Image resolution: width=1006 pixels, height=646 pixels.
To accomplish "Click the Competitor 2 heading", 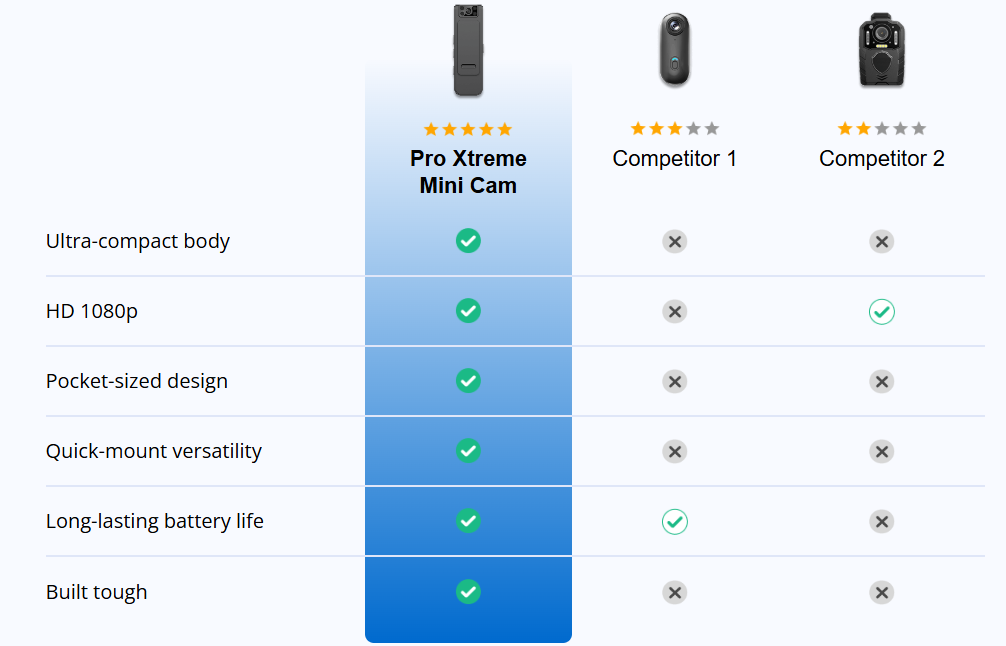I will (x=881, y=159).
